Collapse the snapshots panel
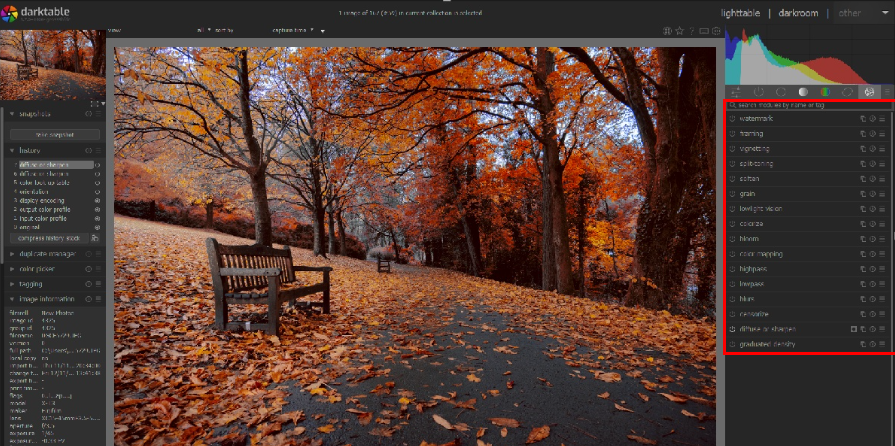Image resolution: width=895 pixels, height=446 pixels. point(12,114)
